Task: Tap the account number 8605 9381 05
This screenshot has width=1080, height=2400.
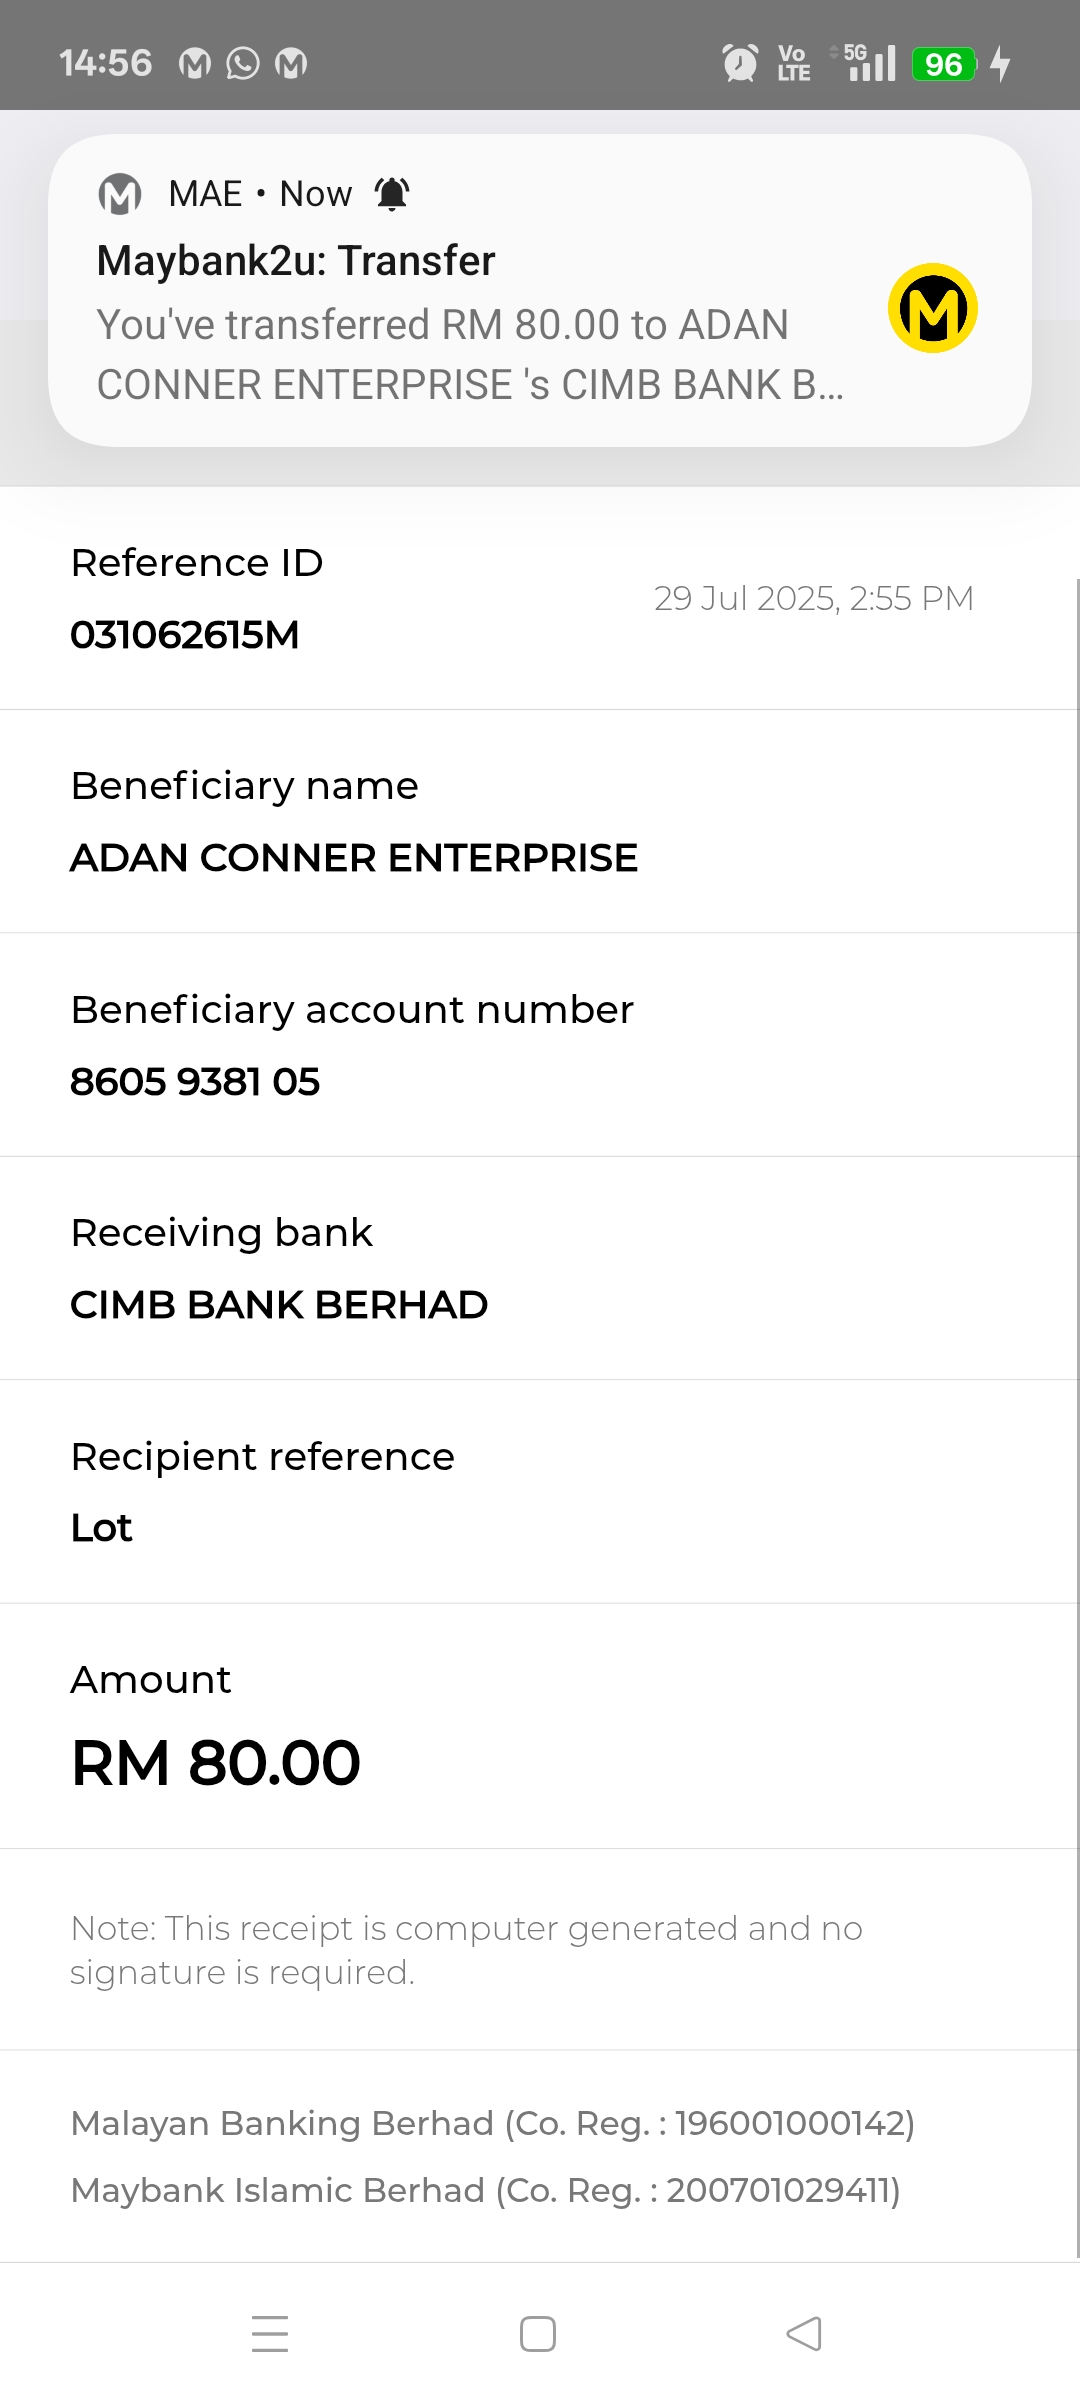Action: coord(195,1082)
